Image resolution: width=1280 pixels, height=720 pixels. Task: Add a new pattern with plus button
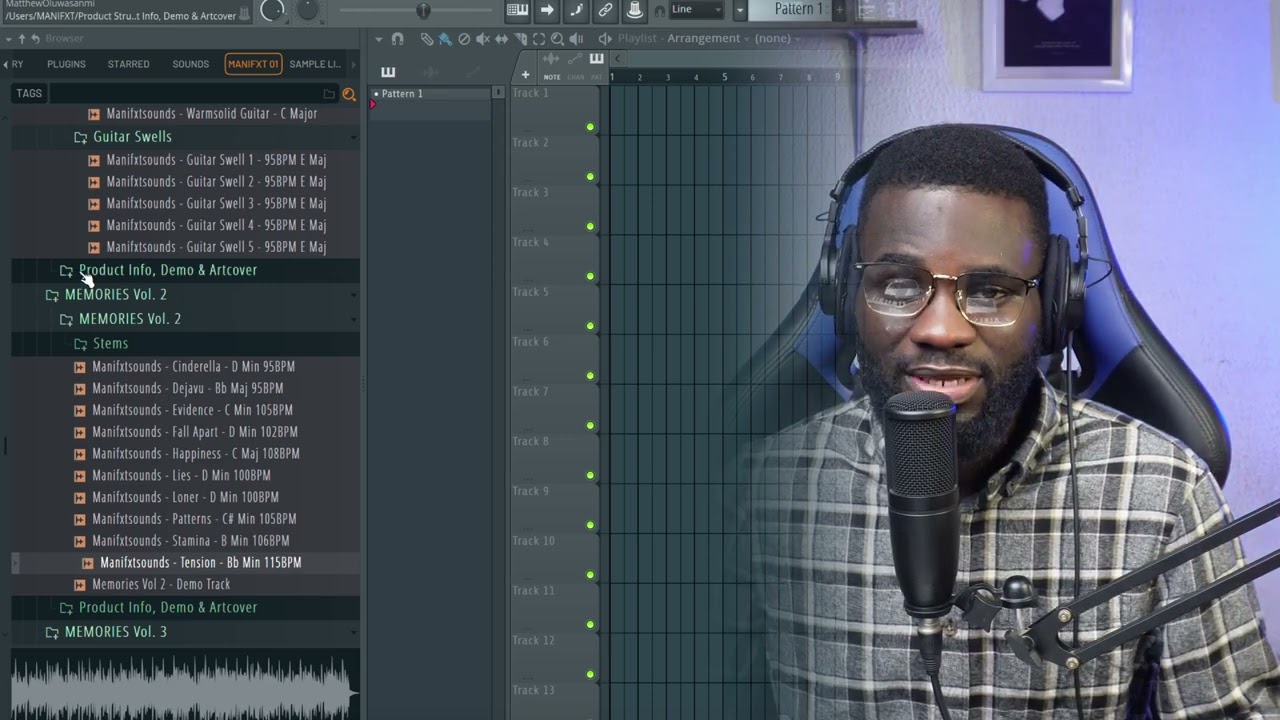pyautogui.click(x=839, y=9)
